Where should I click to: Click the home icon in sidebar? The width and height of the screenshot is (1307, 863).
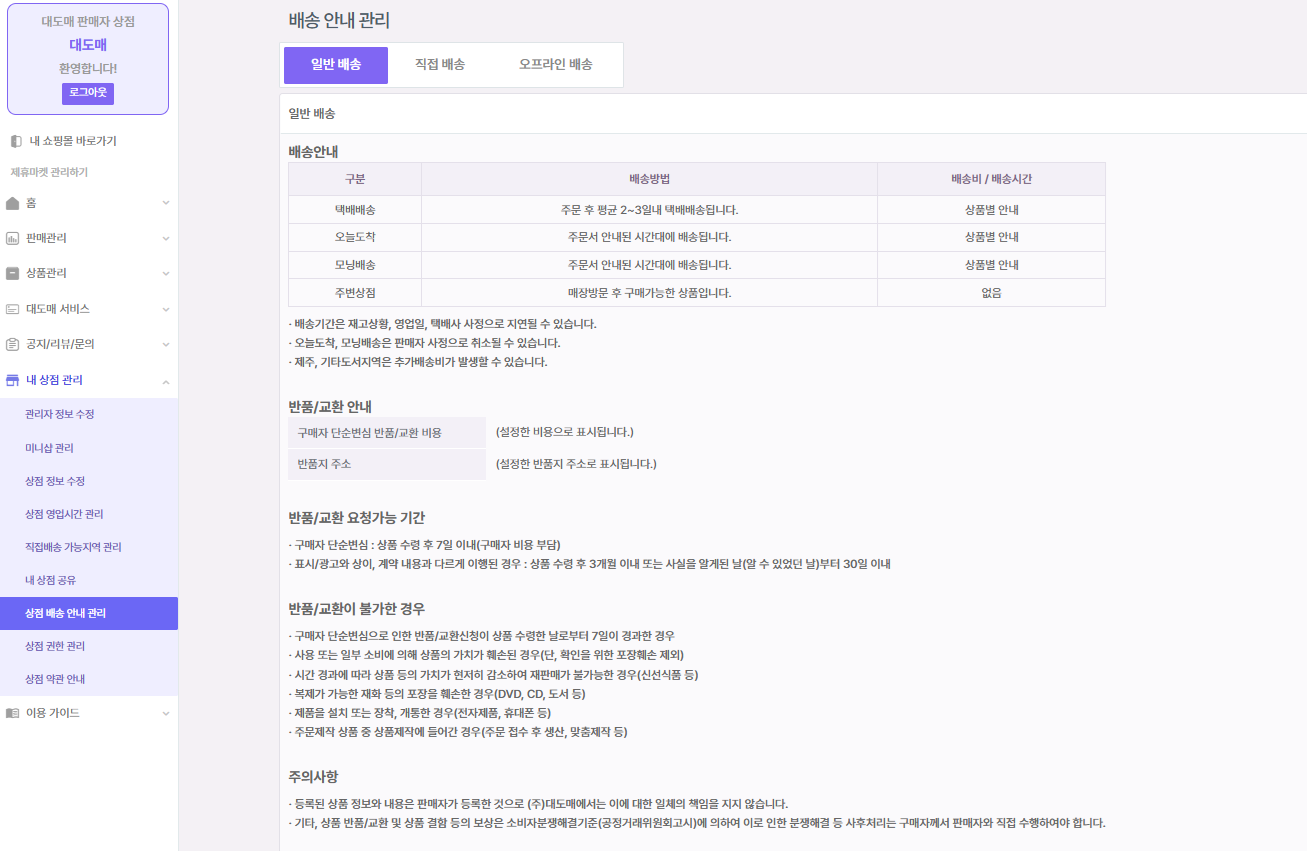[13, 203]
